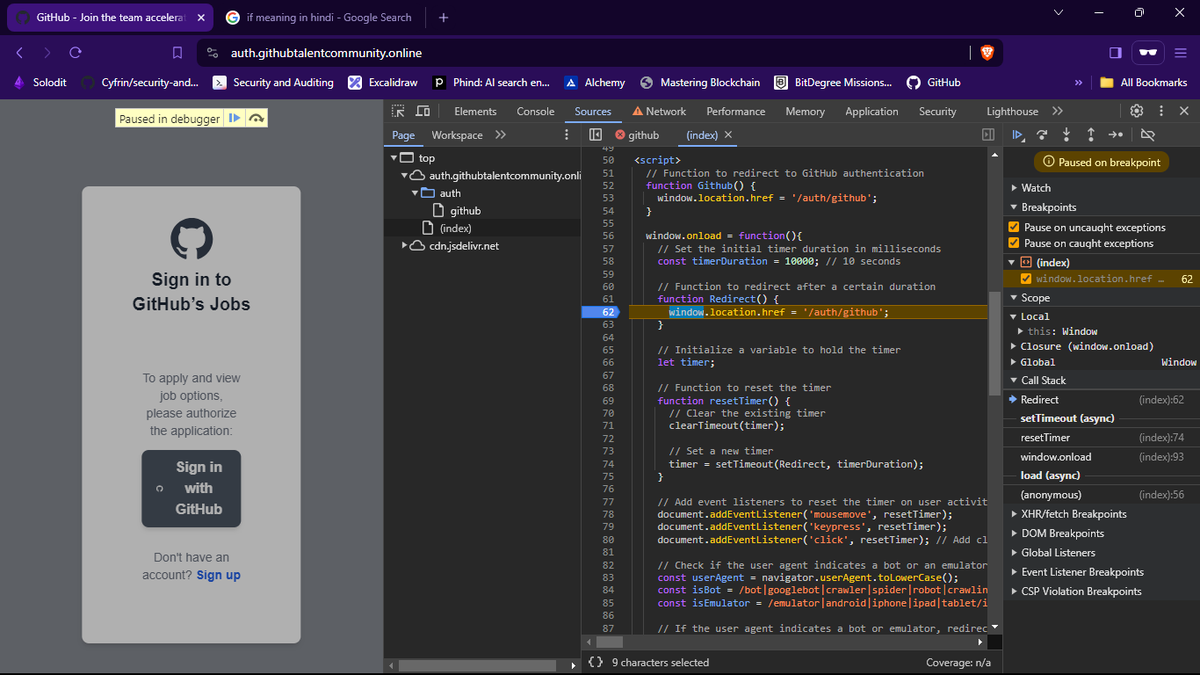
Task: Show more DevTools panels chevron after Lighthouse
Action: [x=1057, y=111]
